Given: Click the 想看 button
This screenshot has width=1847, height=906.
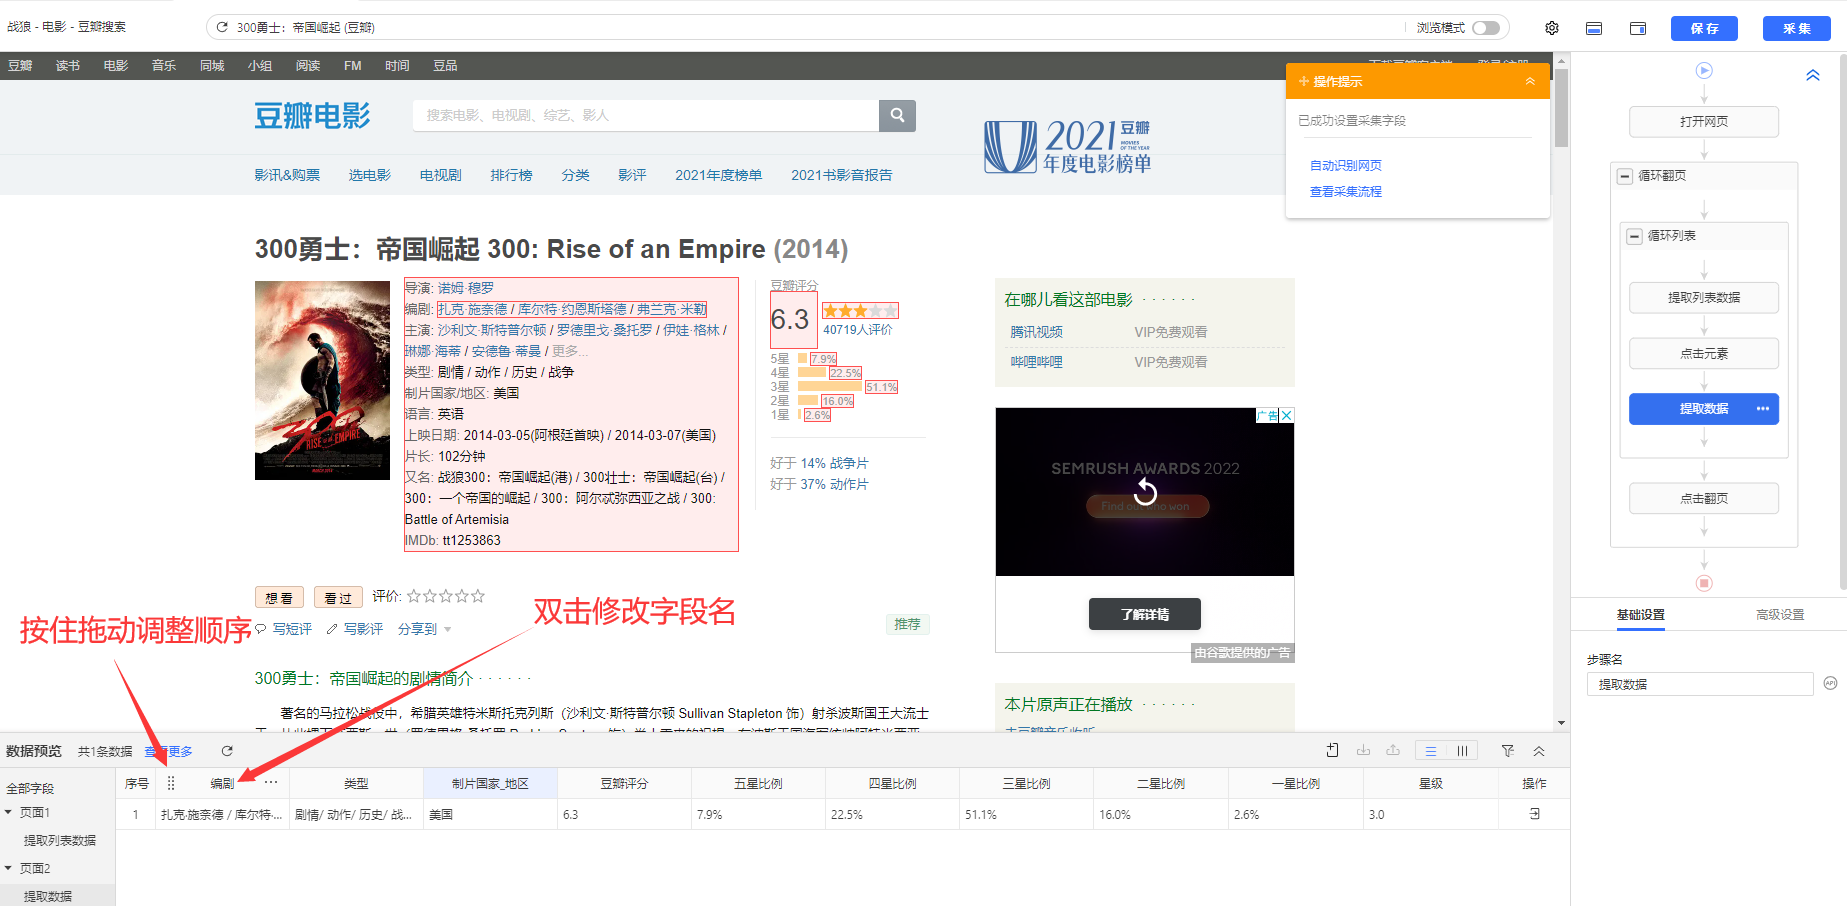Looking at the screenshot, I should coord(279,598).
